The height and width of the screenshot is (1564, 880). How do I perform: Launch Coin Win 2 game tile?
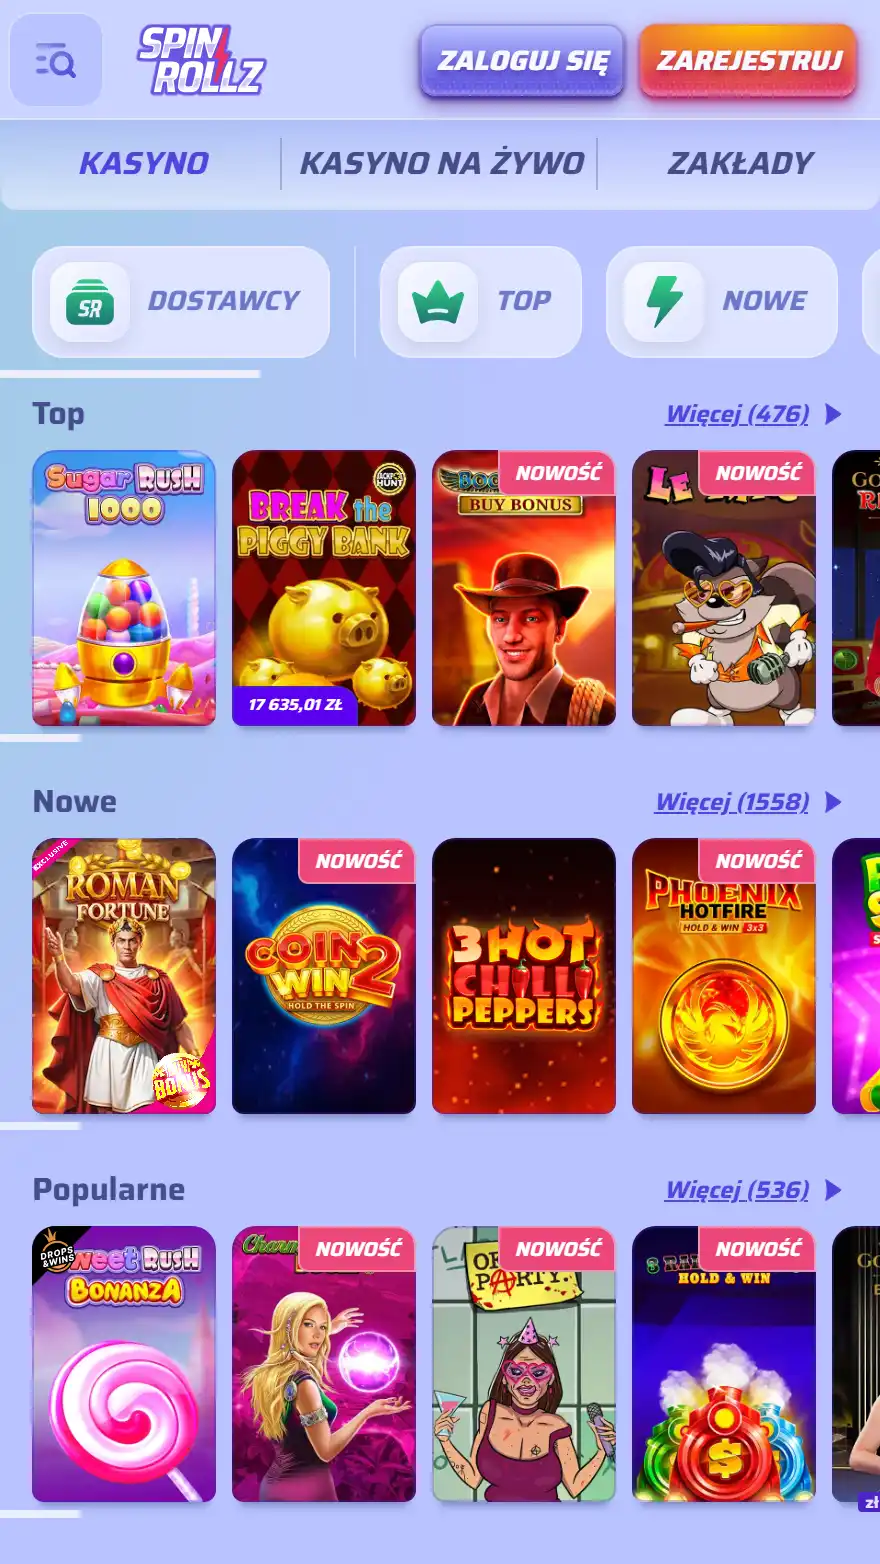(x=324, y=976)
